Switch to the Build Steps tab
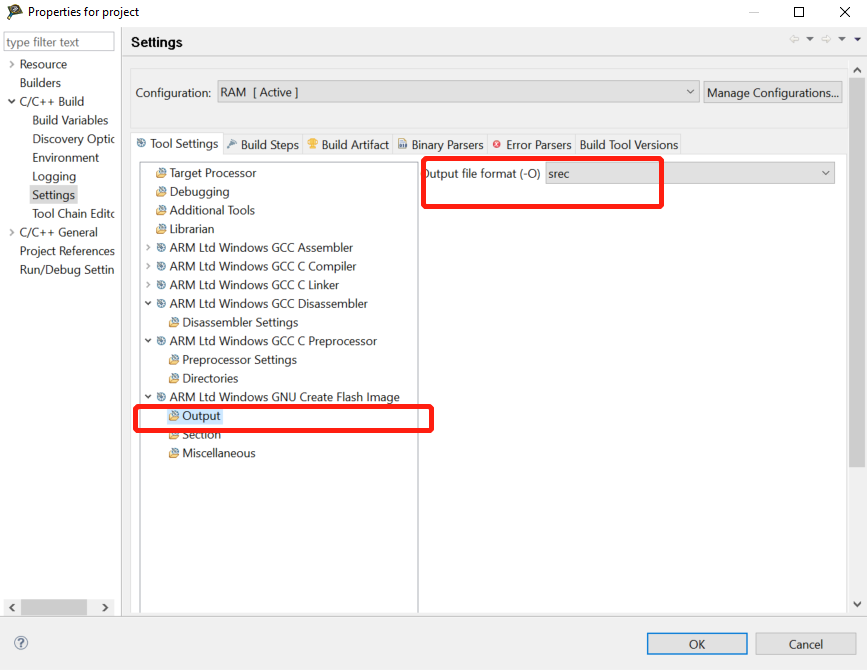Viewport: 867px width, 670px height. click(x=262, y=143)
